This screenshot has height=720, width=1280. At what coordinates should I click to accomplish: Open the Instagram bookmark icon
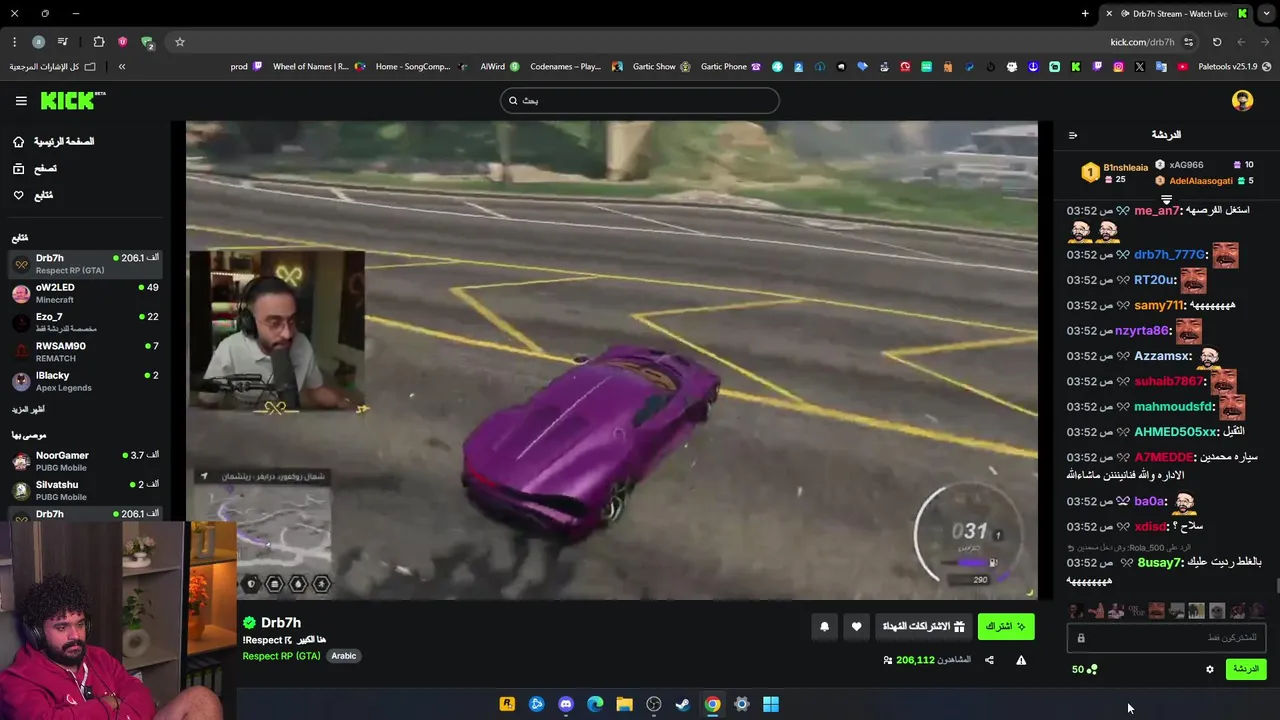[1118, 67]
